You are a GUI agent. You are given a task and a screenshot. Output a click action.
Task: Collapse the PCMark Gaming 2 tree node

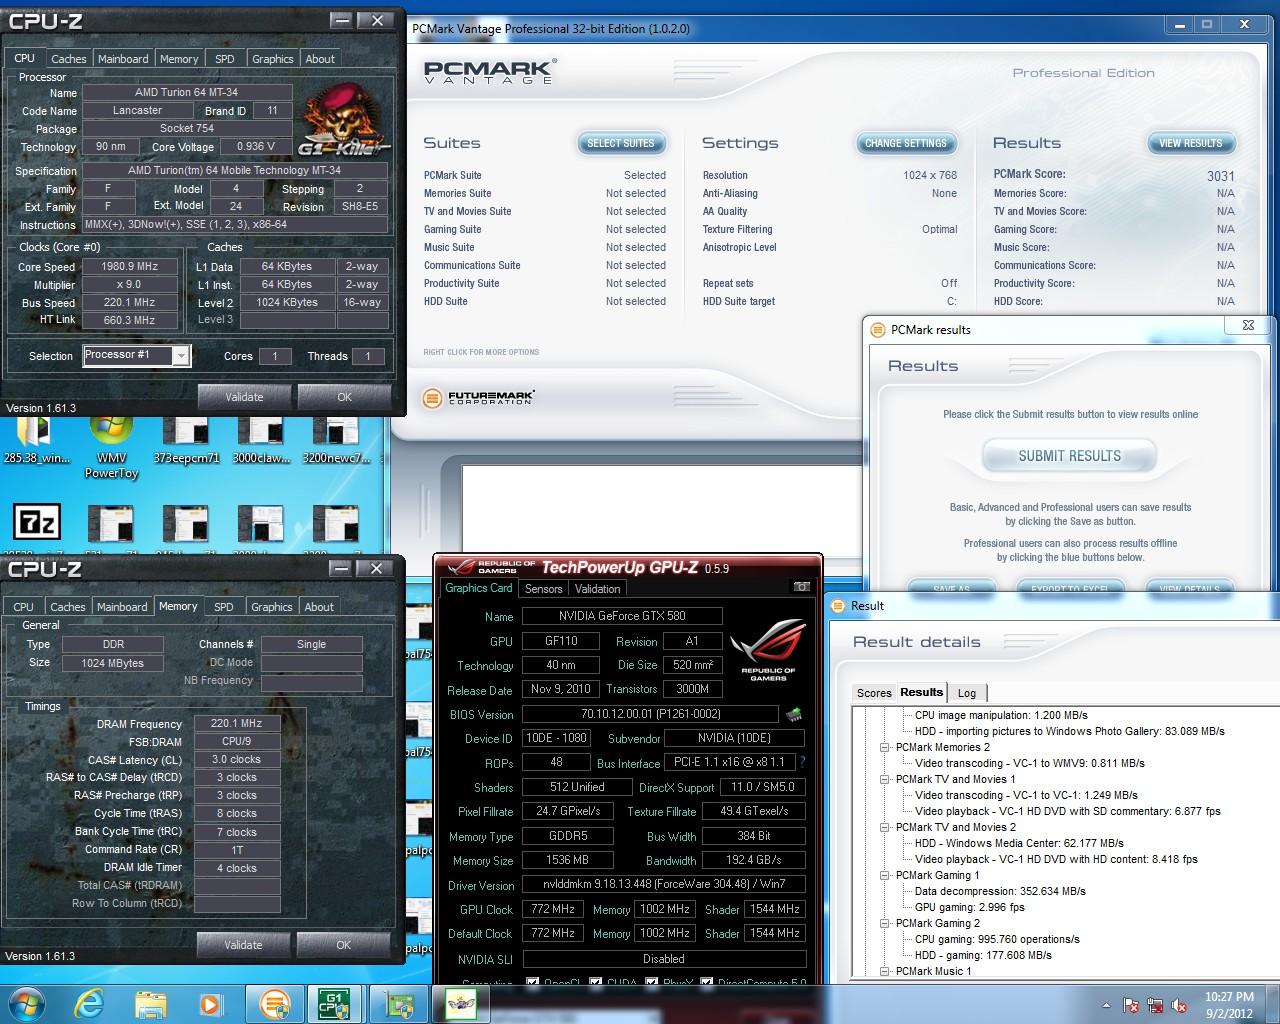(885, 923)
